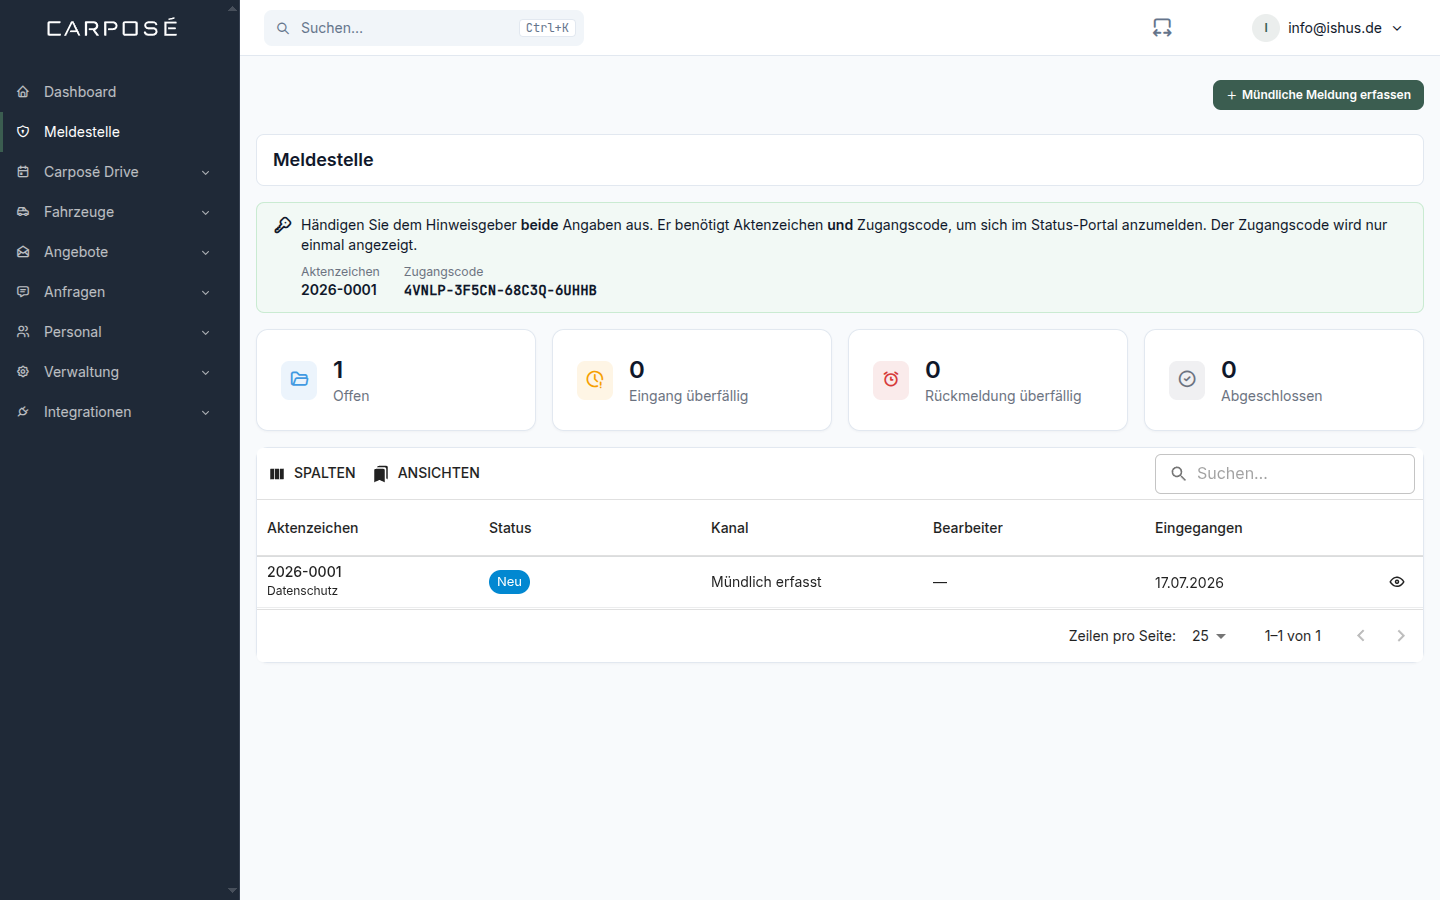The height and width of the screenshot is (900, 1440).
Task: Focus the global Suchen search field
Action: point(424,28)
